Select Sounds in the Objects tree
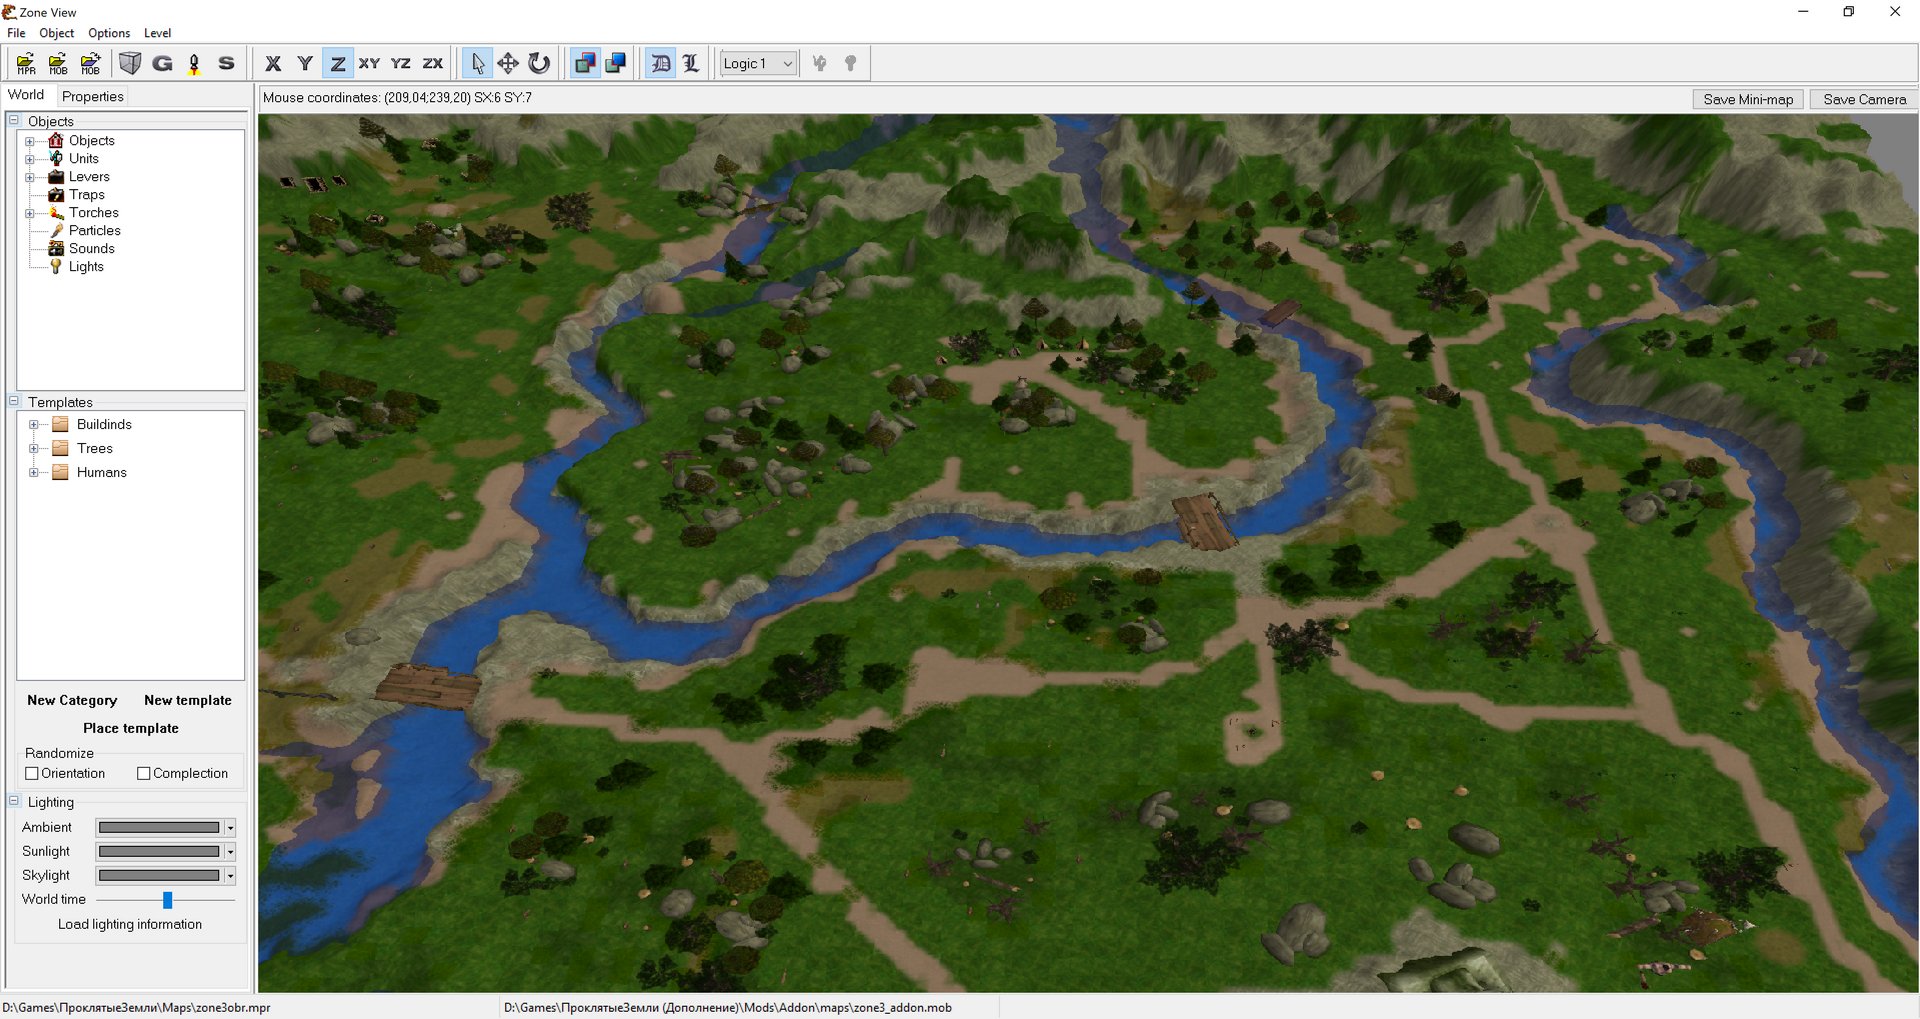 click(91, 248)
